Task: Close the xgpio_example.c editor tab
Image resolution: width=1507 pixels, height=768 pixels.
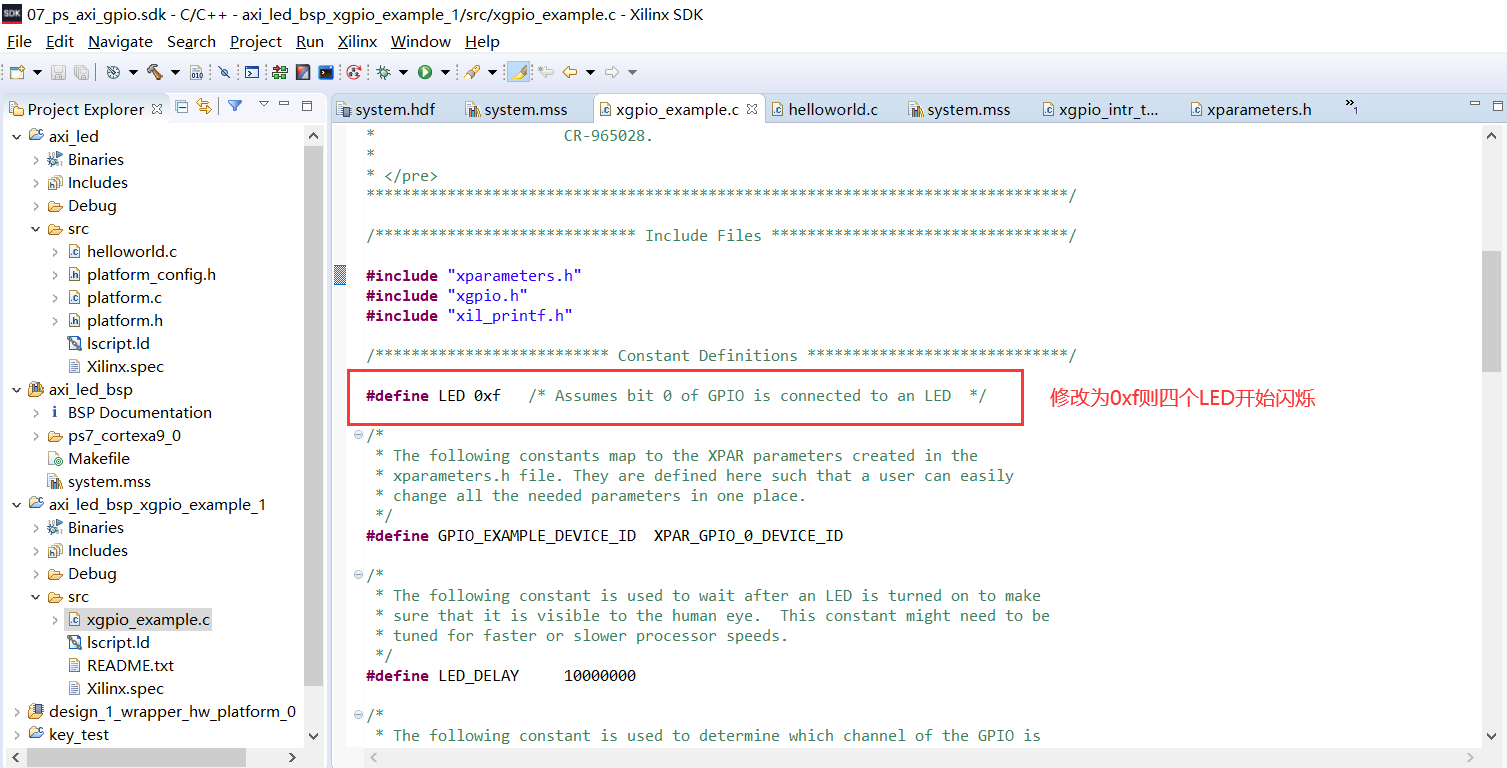Action: click(752, 109)
